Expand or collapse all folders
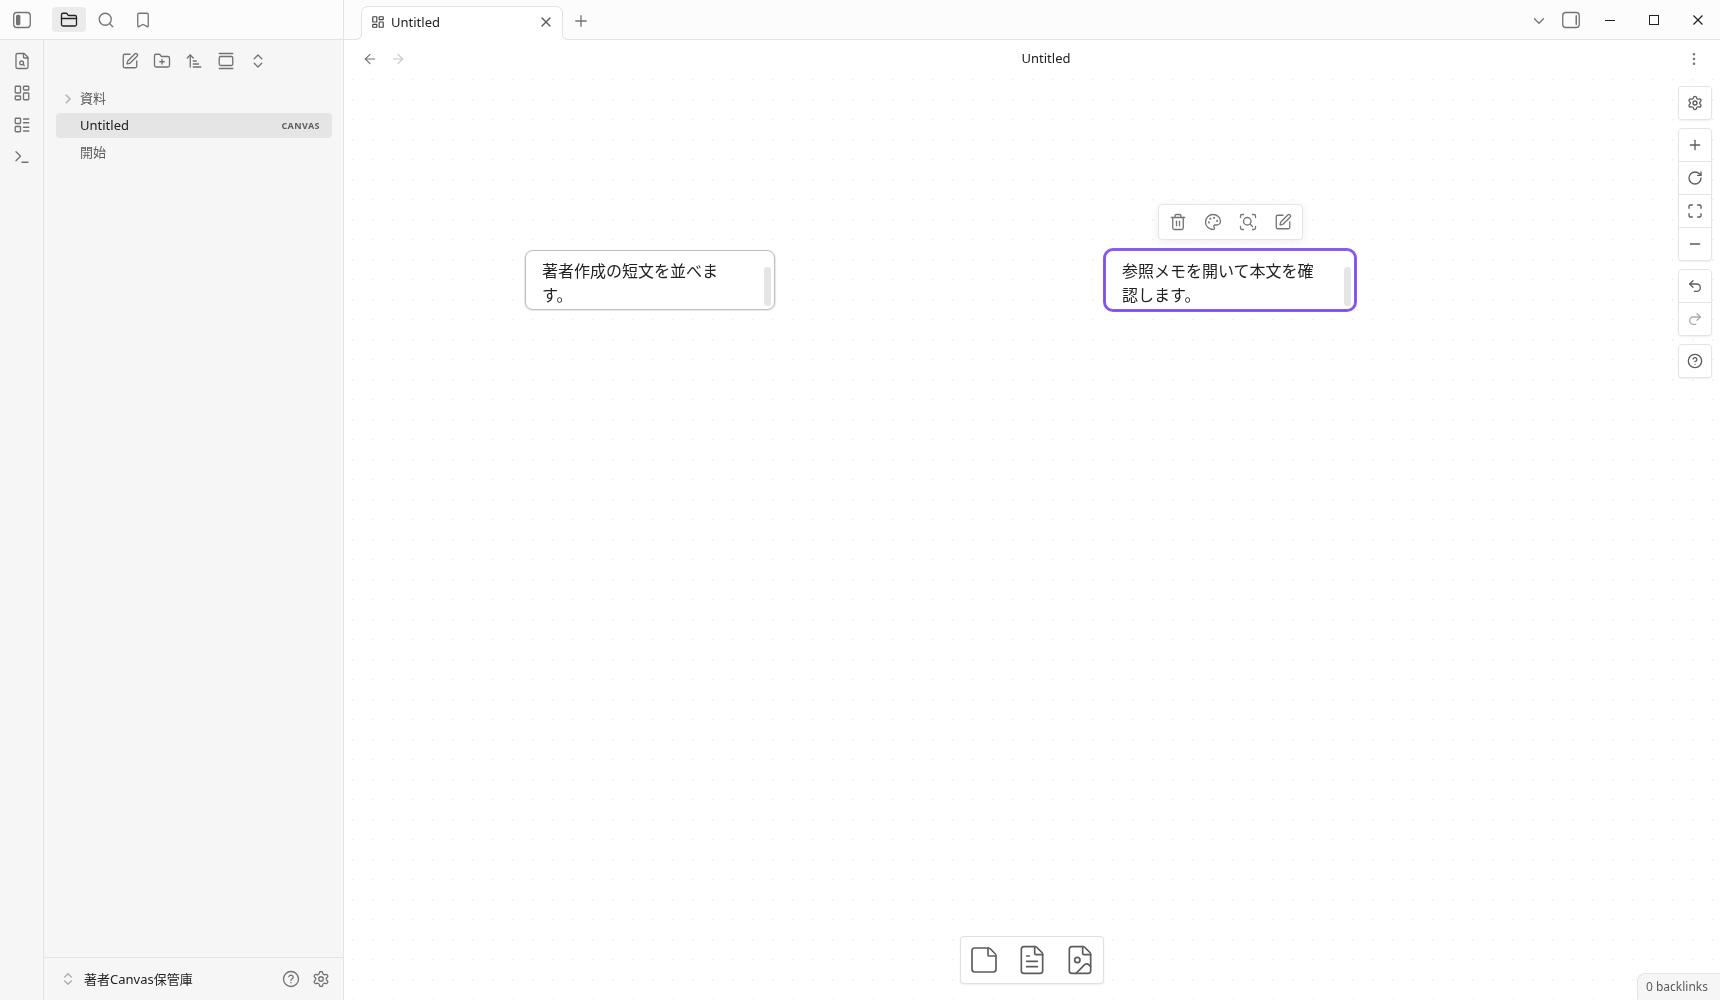 (x=258, y=61)
